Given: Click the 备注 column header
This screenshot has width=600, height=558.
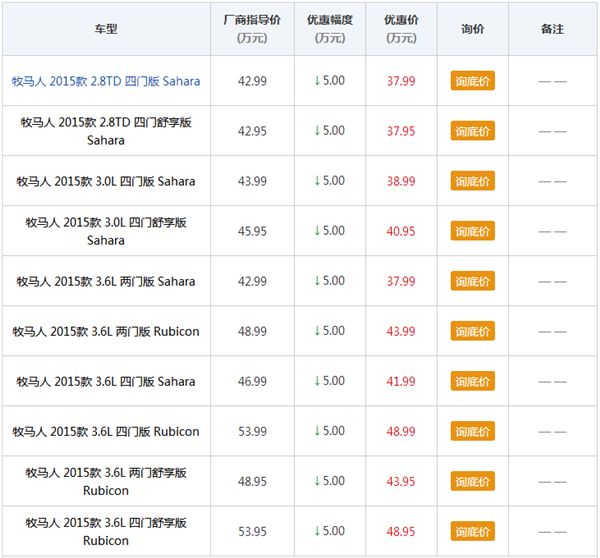Looking at the screenshot, I should [x=553, y=29].
